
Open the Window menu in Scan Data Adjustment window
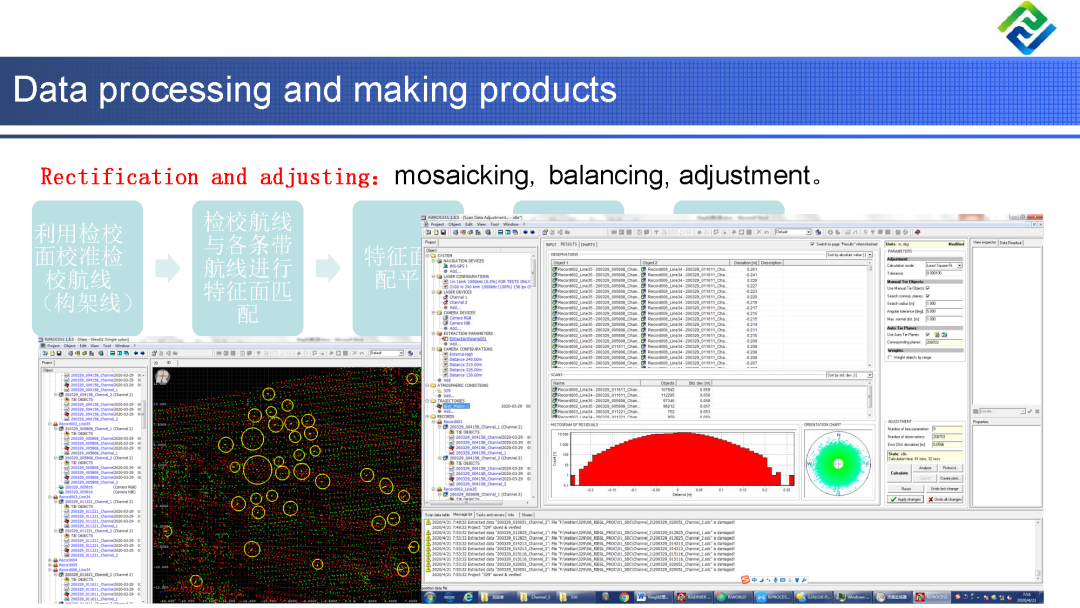coord(511,224)
